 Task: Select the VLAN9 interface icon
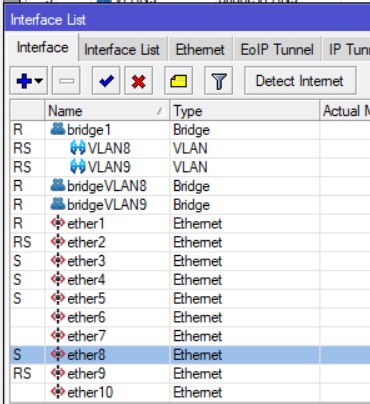click(x=78, y=167)
